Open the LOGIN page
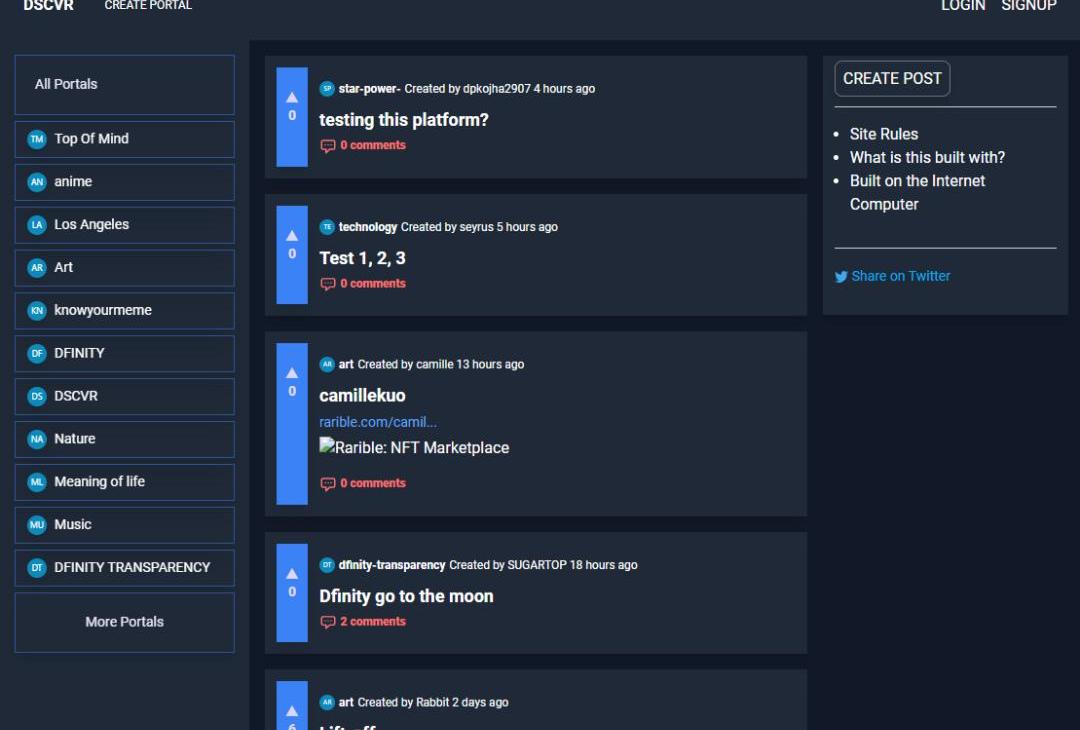The height and width of the screenshot is (730, 1080). point(962,6)
